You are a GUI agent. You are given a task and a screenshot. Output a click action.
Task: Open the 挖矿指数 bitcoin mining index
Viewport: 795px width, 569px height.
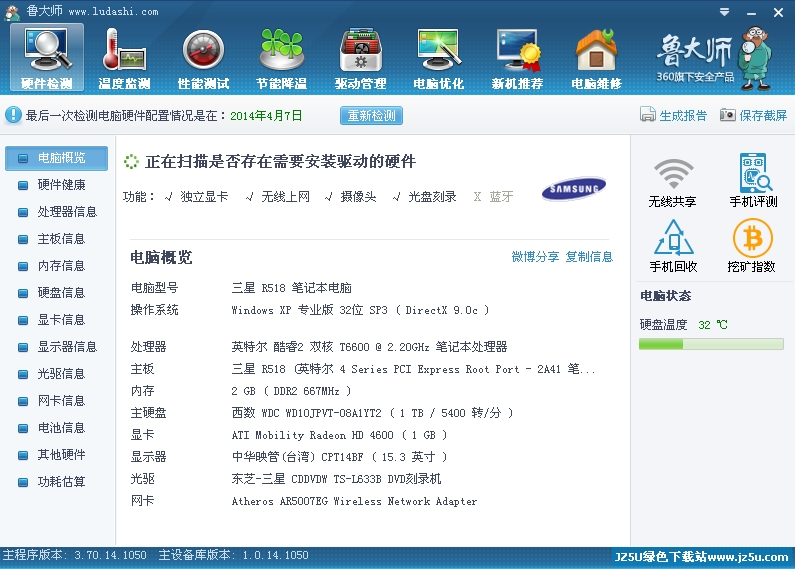point(752,246)
